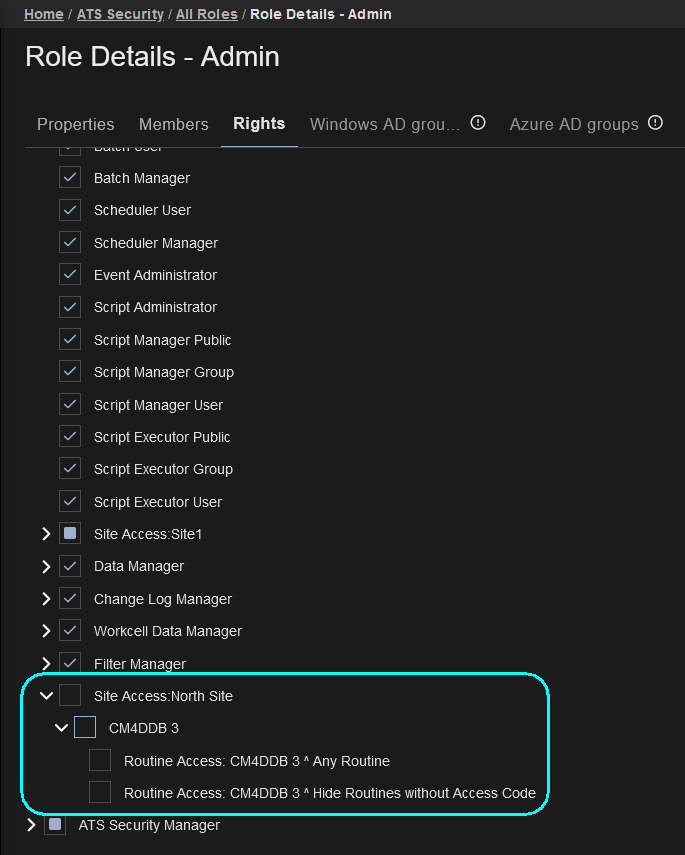The image size is (685, 855).
Task: Collapse the Site Access:North Site node
Action: tap(46, 696)
